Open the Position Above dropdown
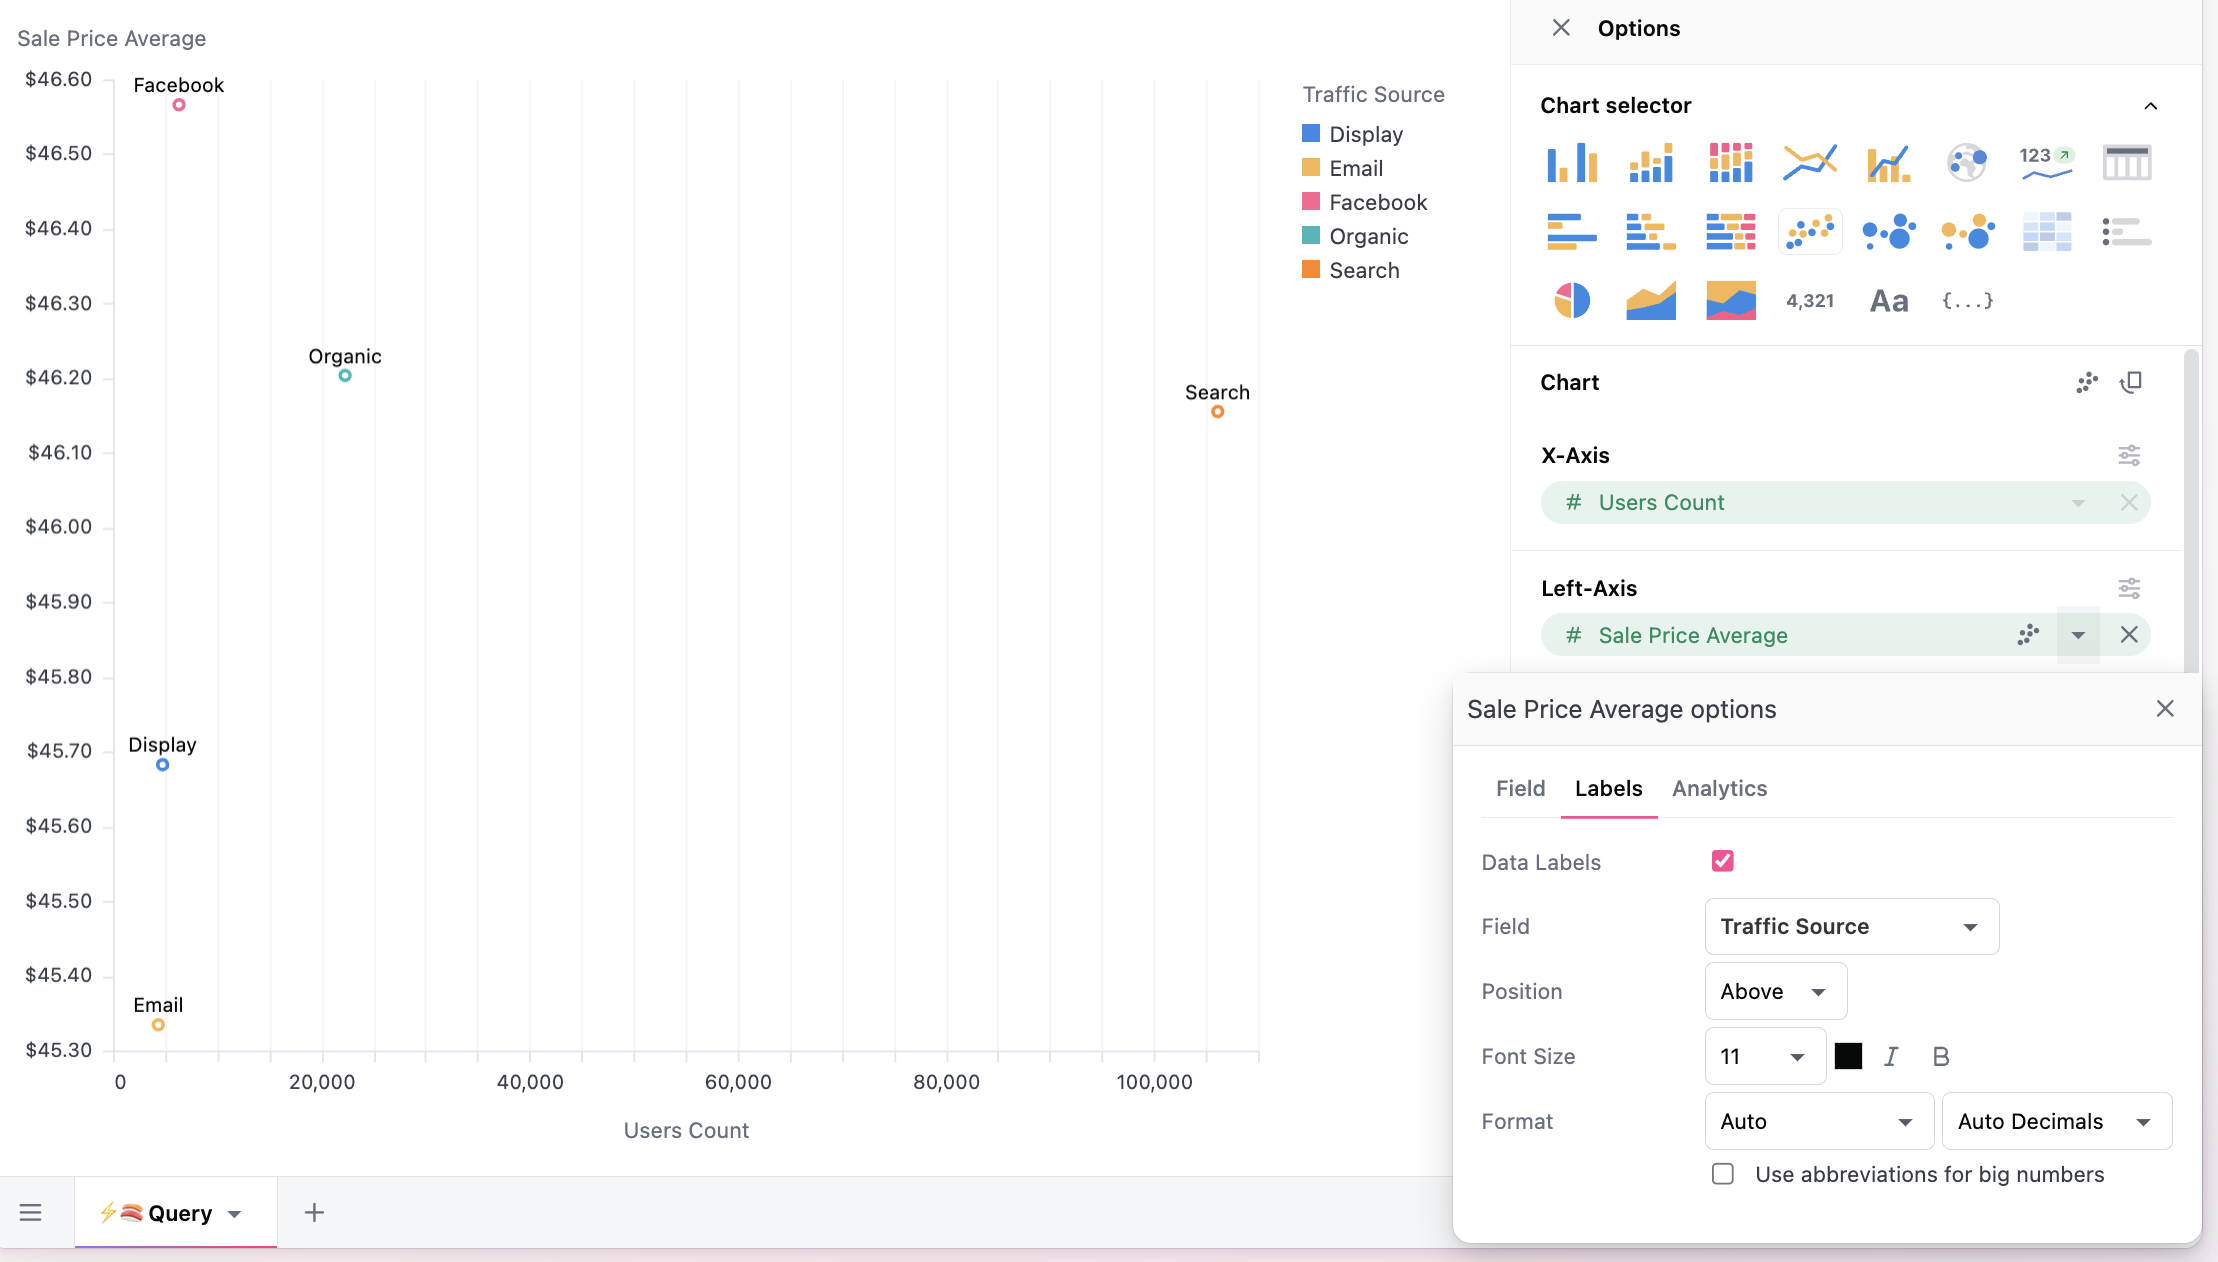 click(x=1775, y=992)
